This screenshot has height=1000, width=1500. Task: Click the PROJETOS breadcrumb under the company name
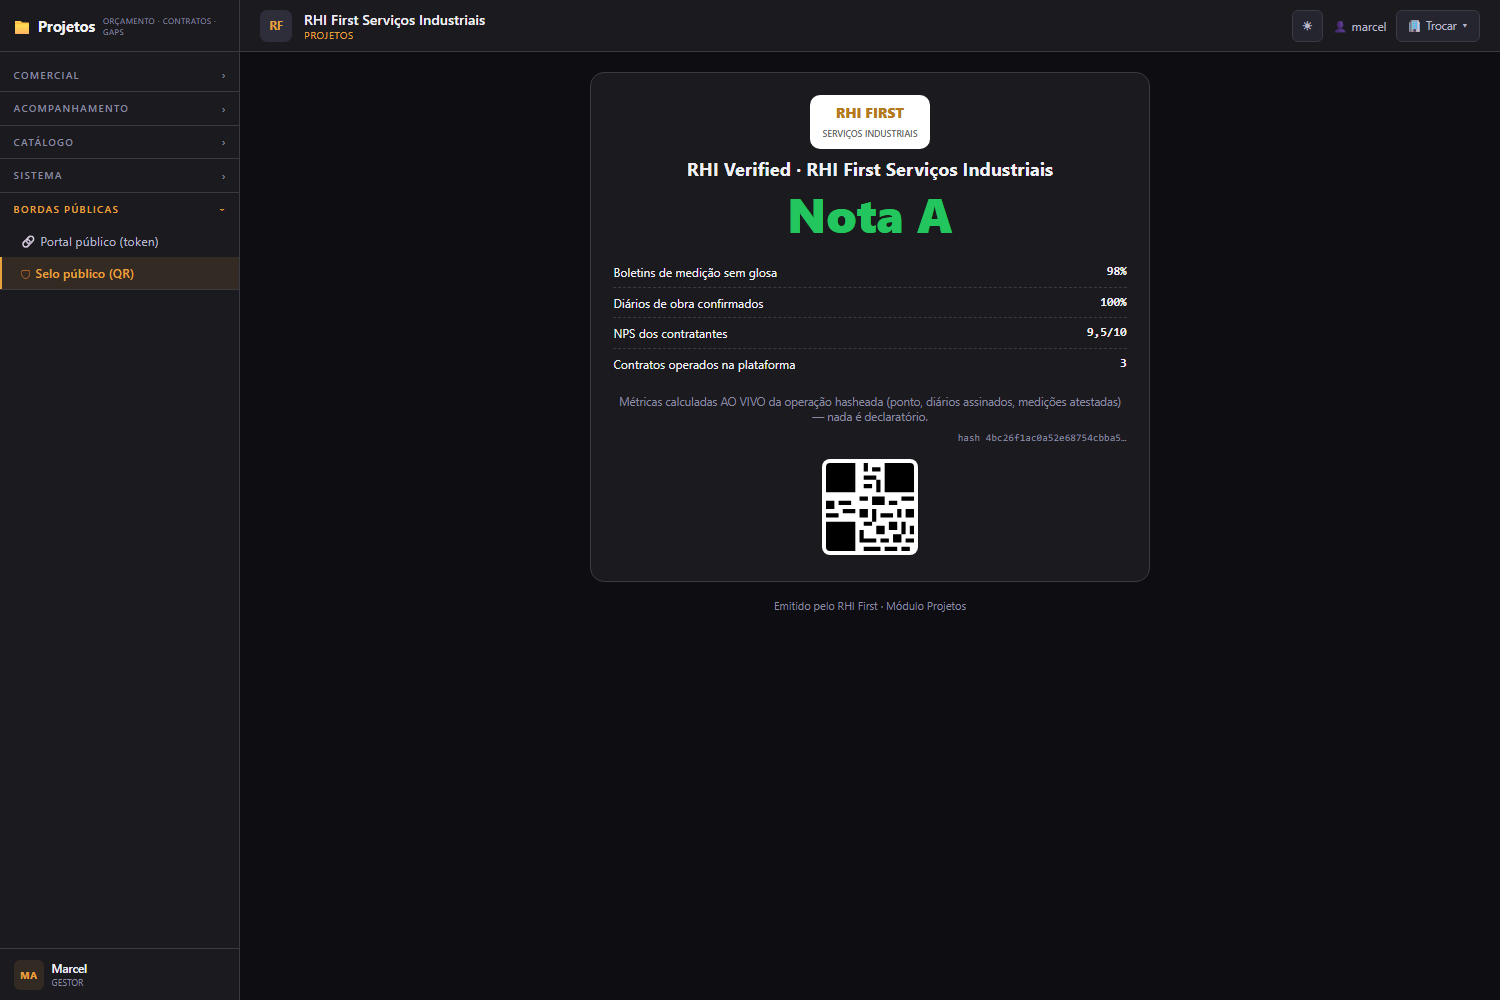pyautogui.click(x=329, y=36)
